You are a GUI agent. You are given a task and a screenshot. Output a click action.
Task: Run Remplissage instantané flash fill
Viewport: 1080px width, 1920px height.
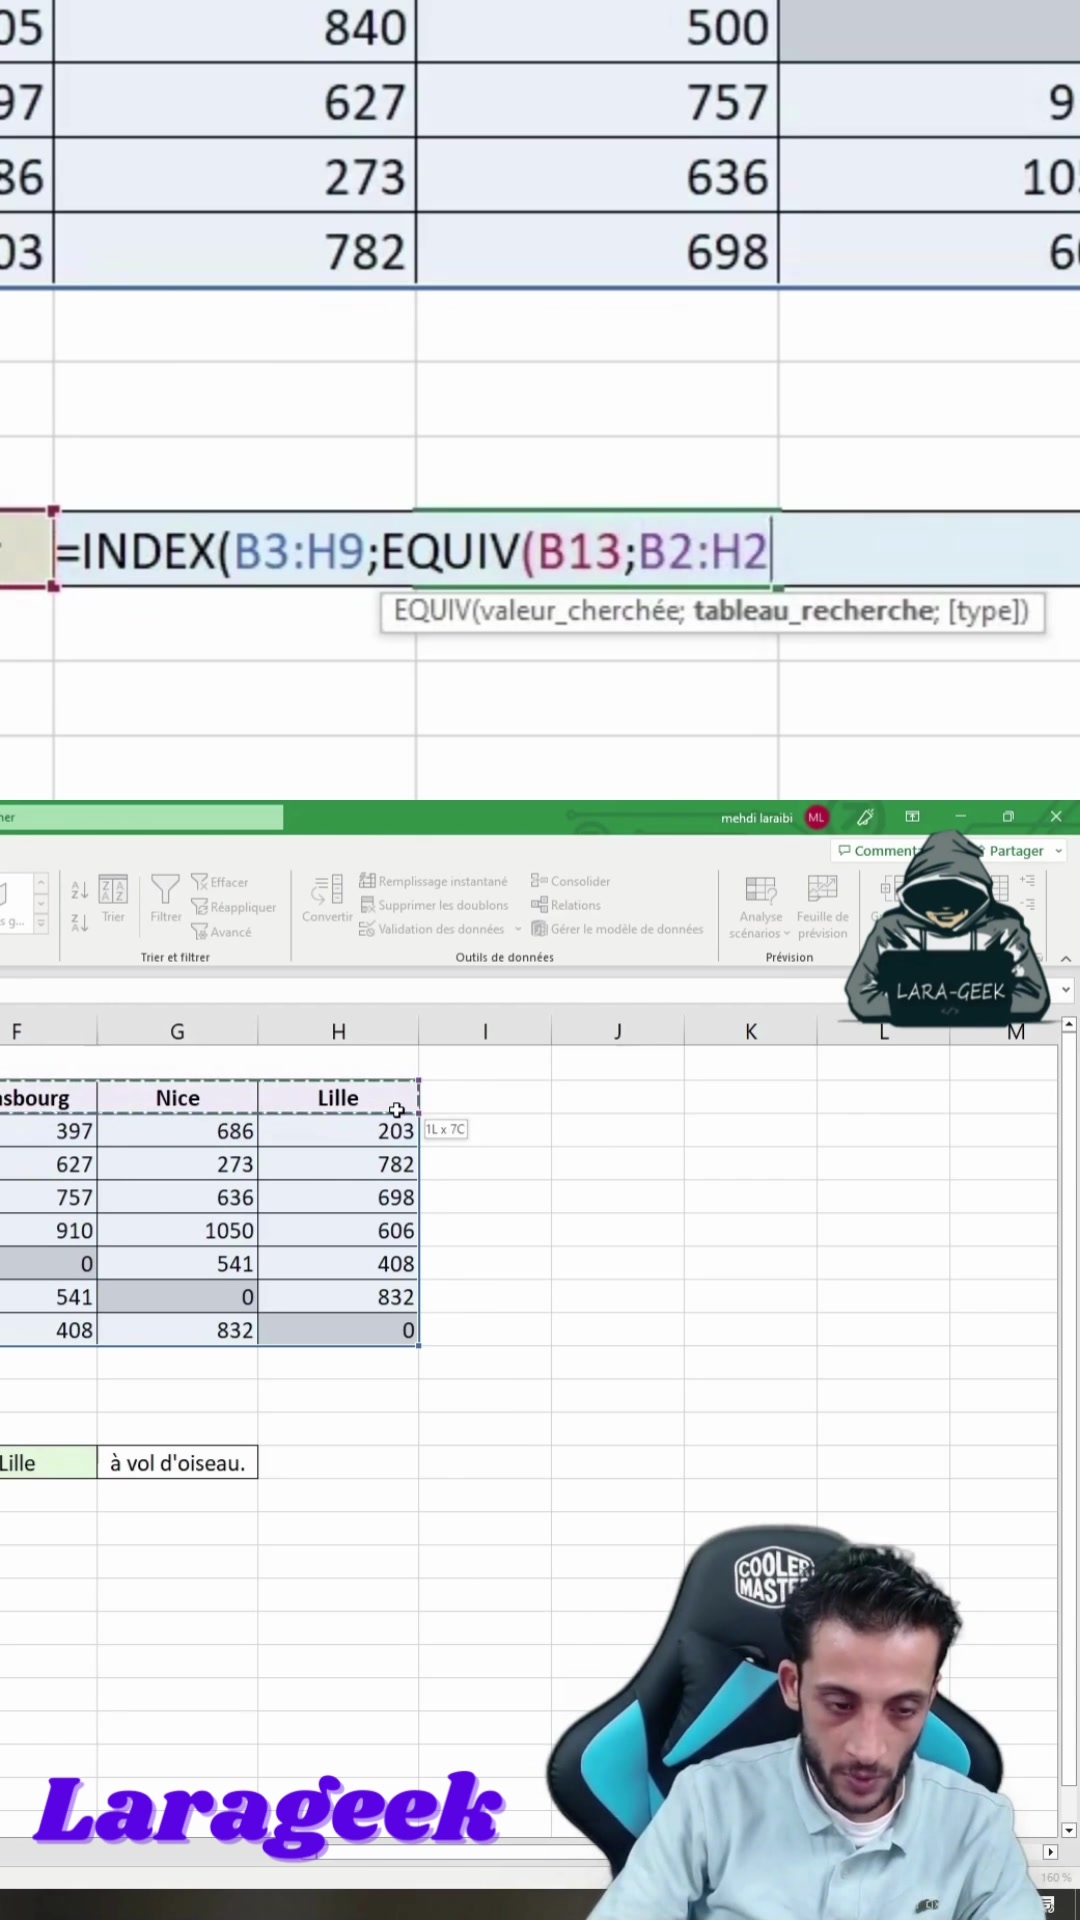[434, 881]
